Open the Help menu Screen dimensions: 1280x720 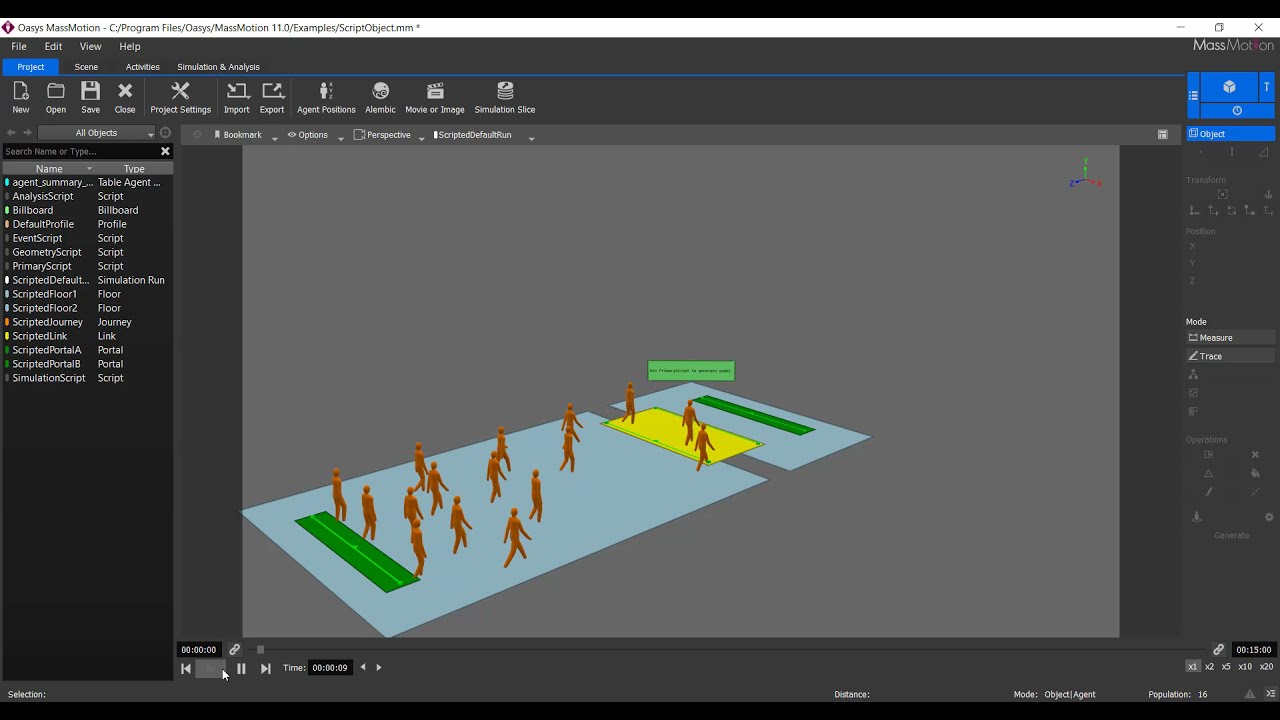click(130, 46)
